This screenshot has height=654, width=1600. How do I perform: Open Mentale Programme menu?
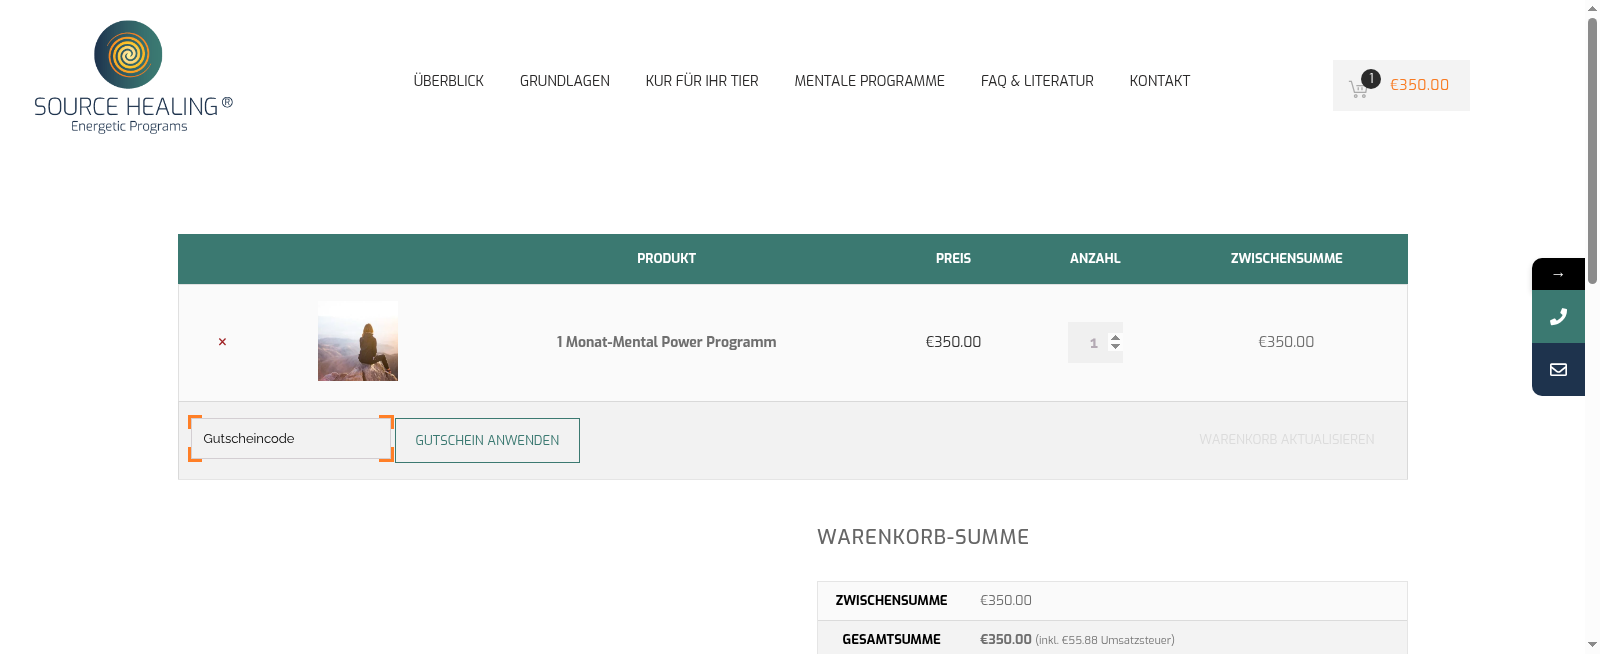point(869,81)
